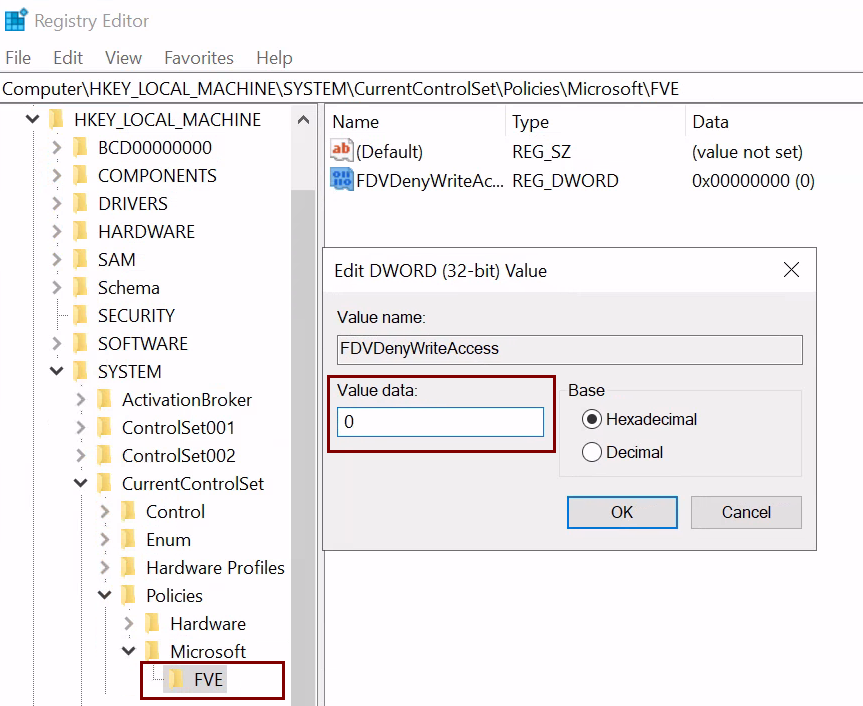Select the Enum folder icon
The image size is (863, 706).
128,540
